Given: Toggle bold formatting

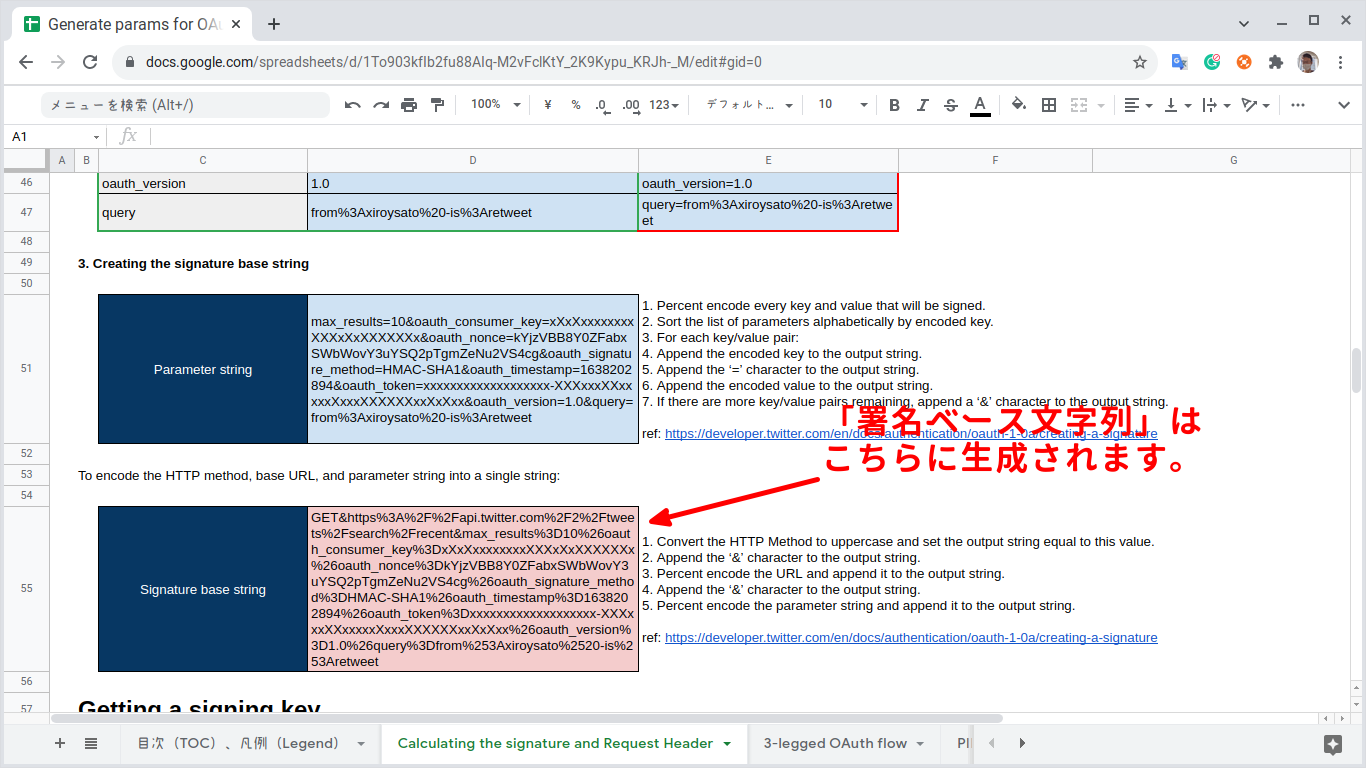Looking at the screenshot, I should click(894, 104).
